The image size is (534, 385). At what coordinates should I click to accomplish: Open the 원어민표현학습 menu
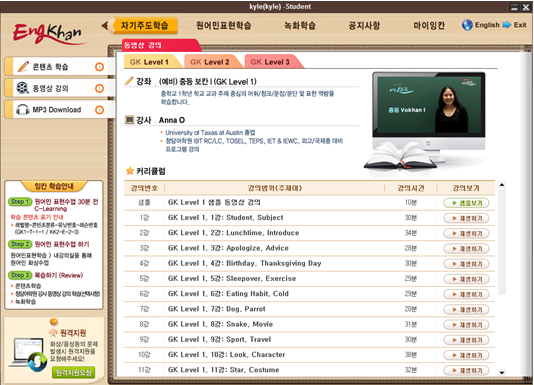[223, 26]
